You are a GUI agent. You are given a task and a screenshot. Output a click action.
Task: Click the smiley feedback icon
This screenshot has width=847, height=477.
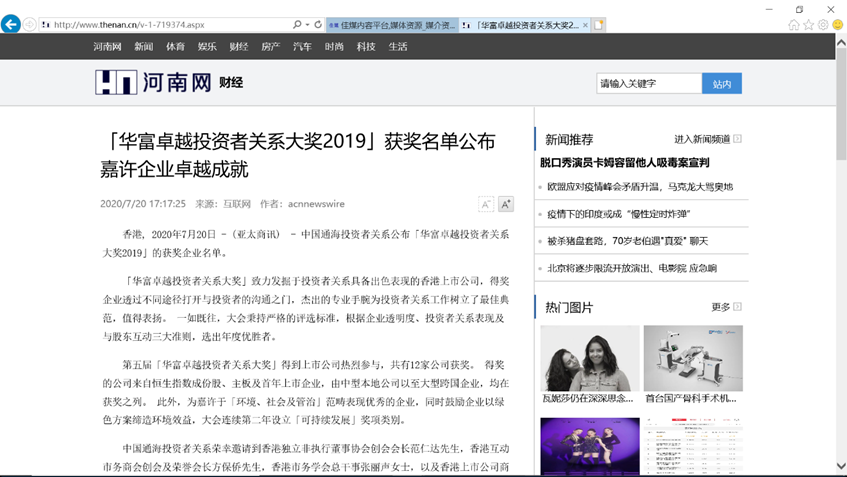tap(838, 25)
